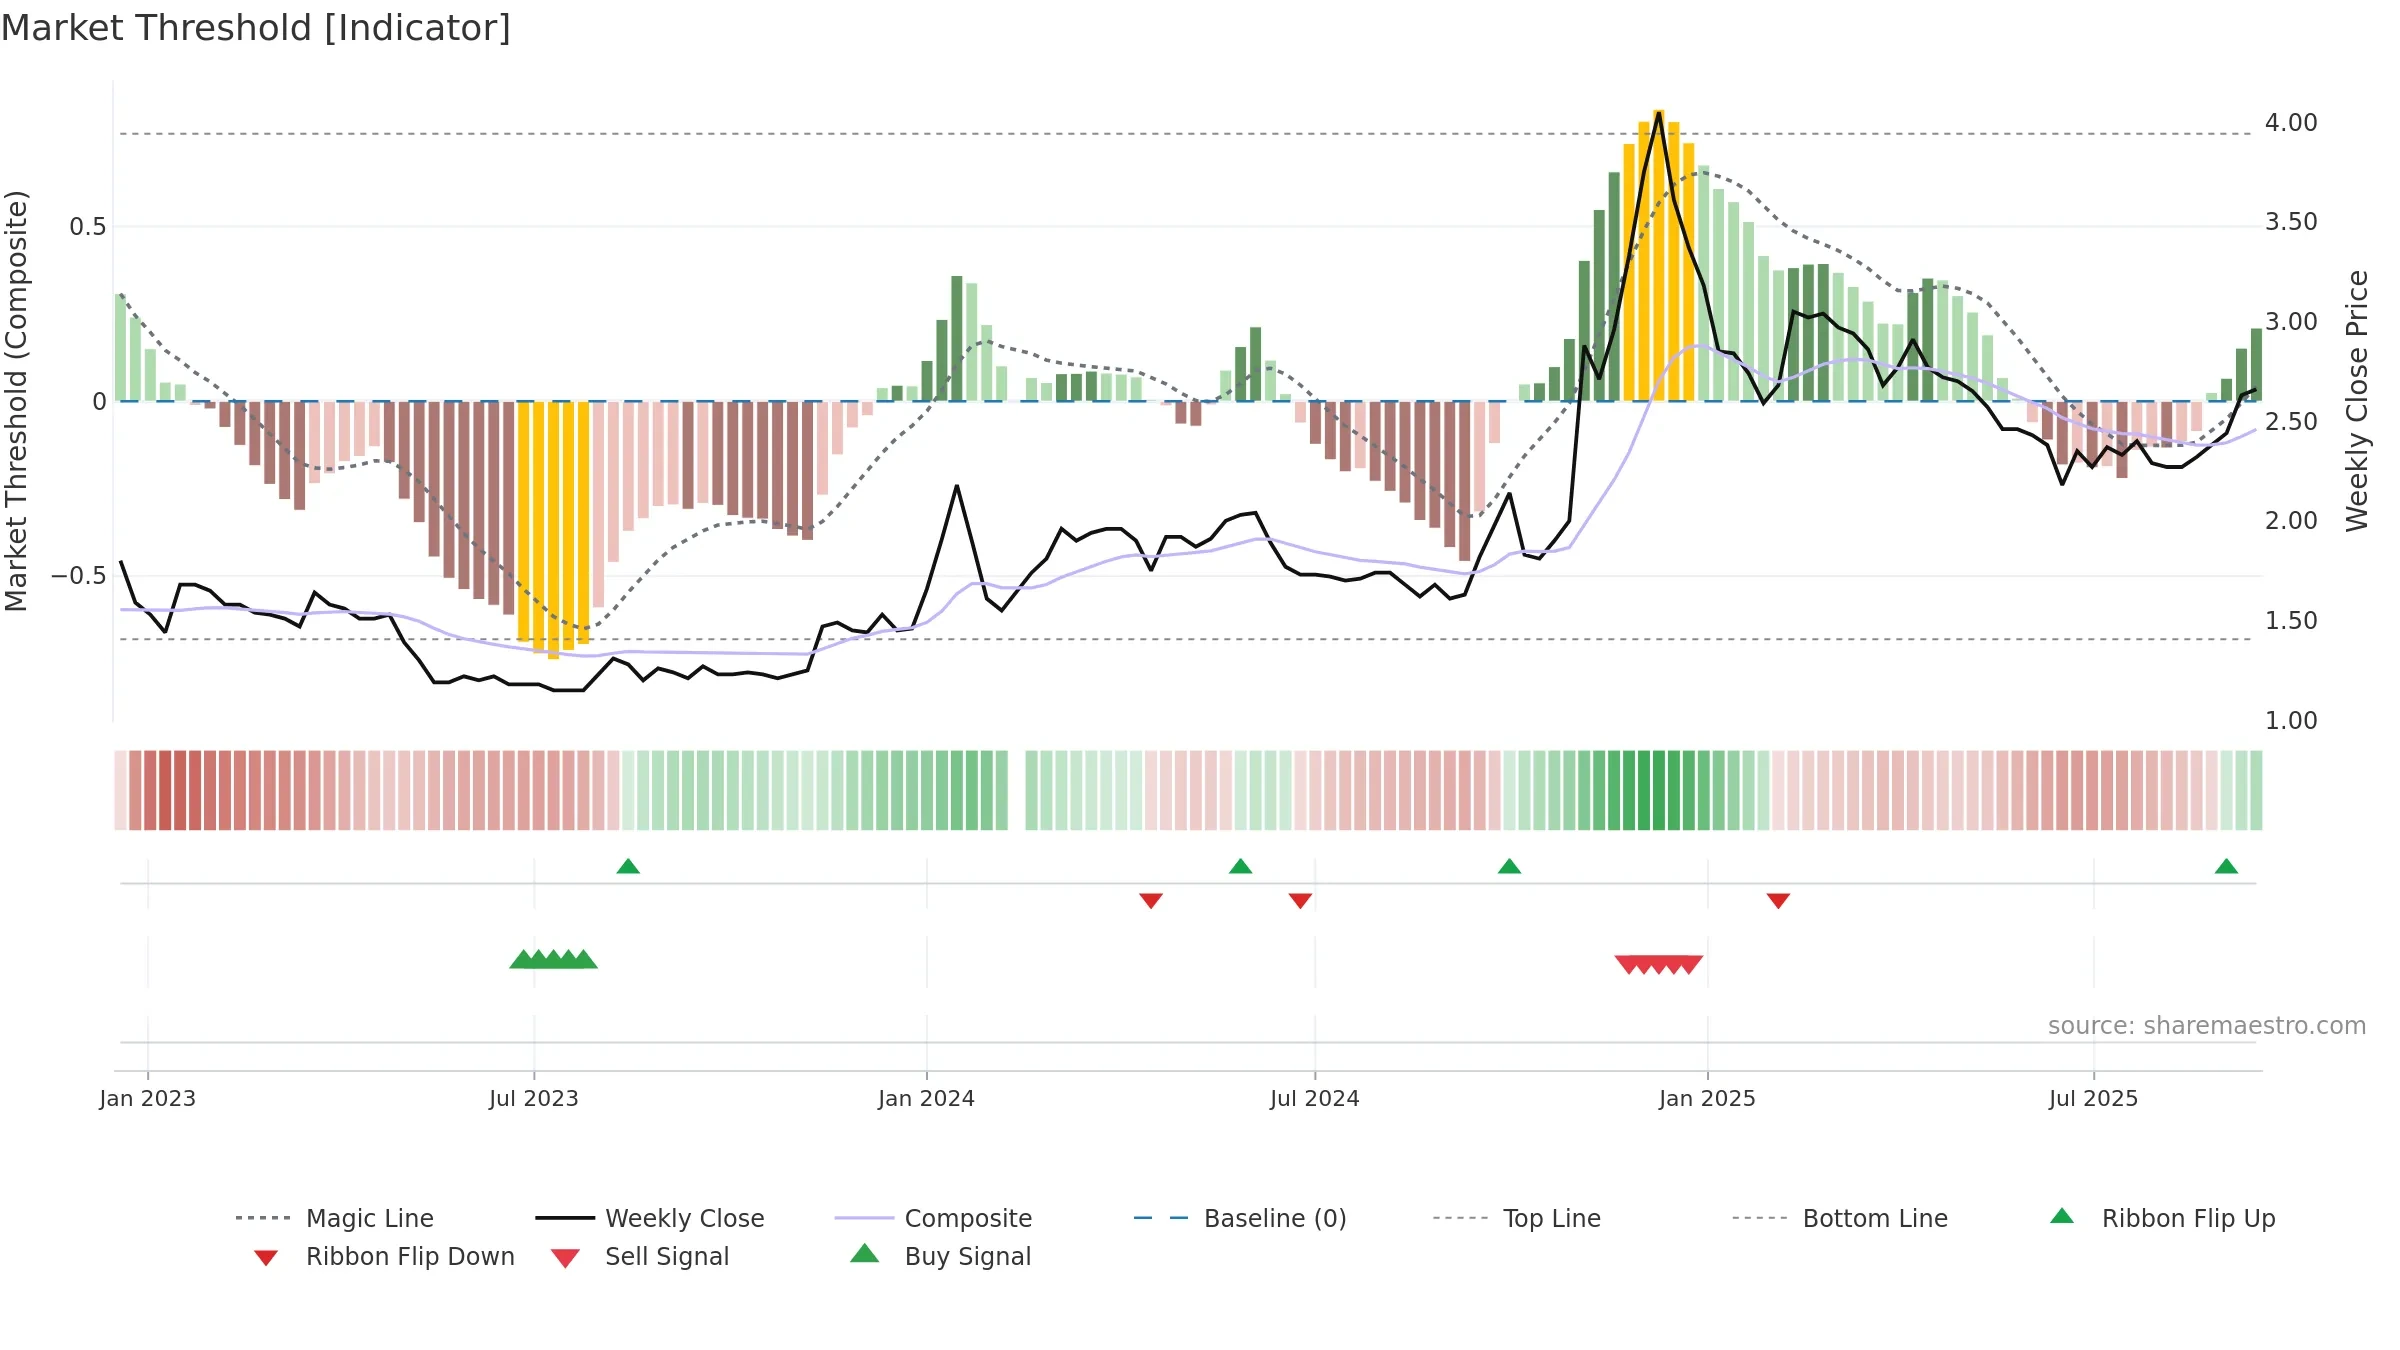Click the ribbon flip up marker after Jul 2025
Screen dimensions: 2400x1350
(2226, 866)
